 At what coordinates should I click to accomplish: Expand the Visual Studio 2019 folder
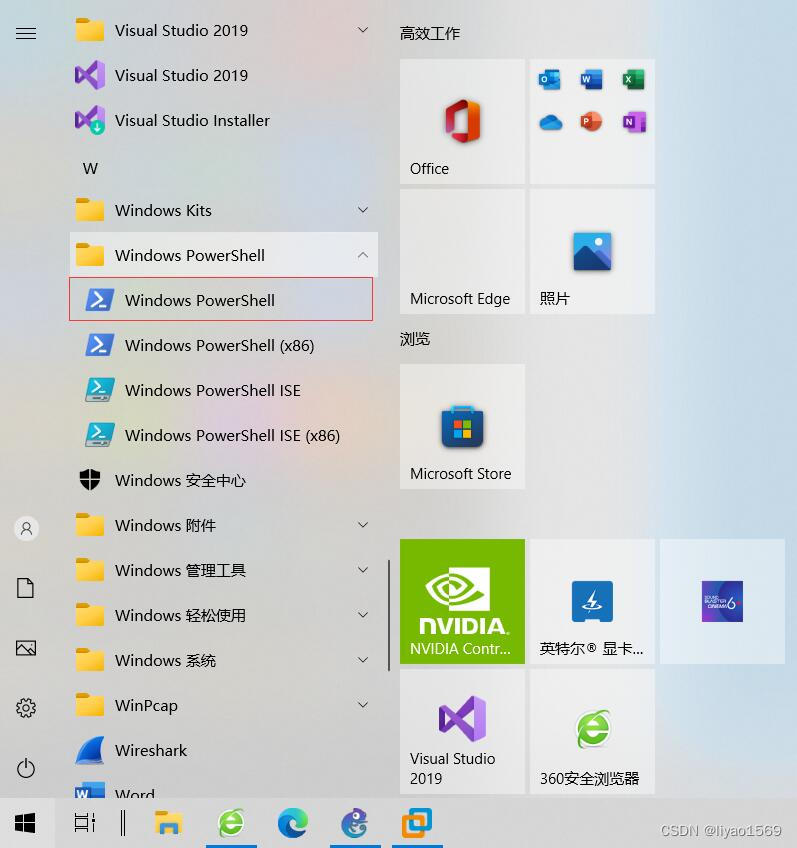click(224, 30)
